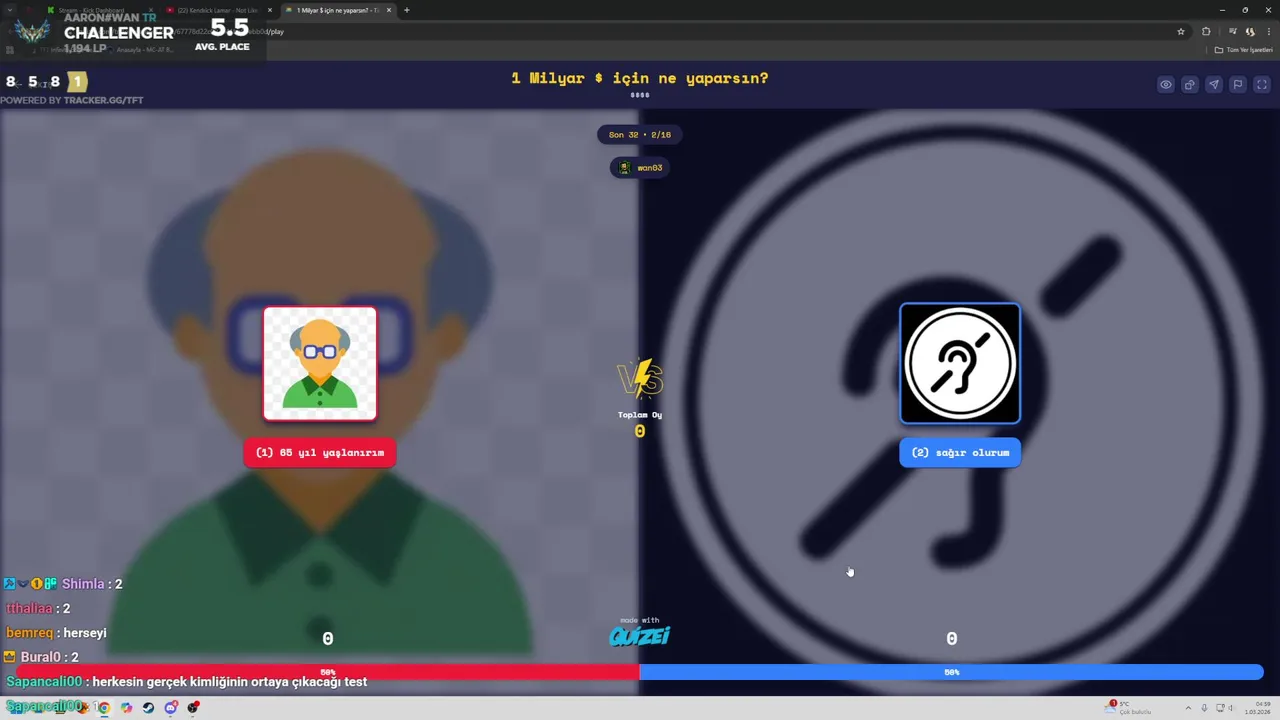
Task: Vote for option (1) 65 yıl yaşlanırım
Action: coord(320,453)
